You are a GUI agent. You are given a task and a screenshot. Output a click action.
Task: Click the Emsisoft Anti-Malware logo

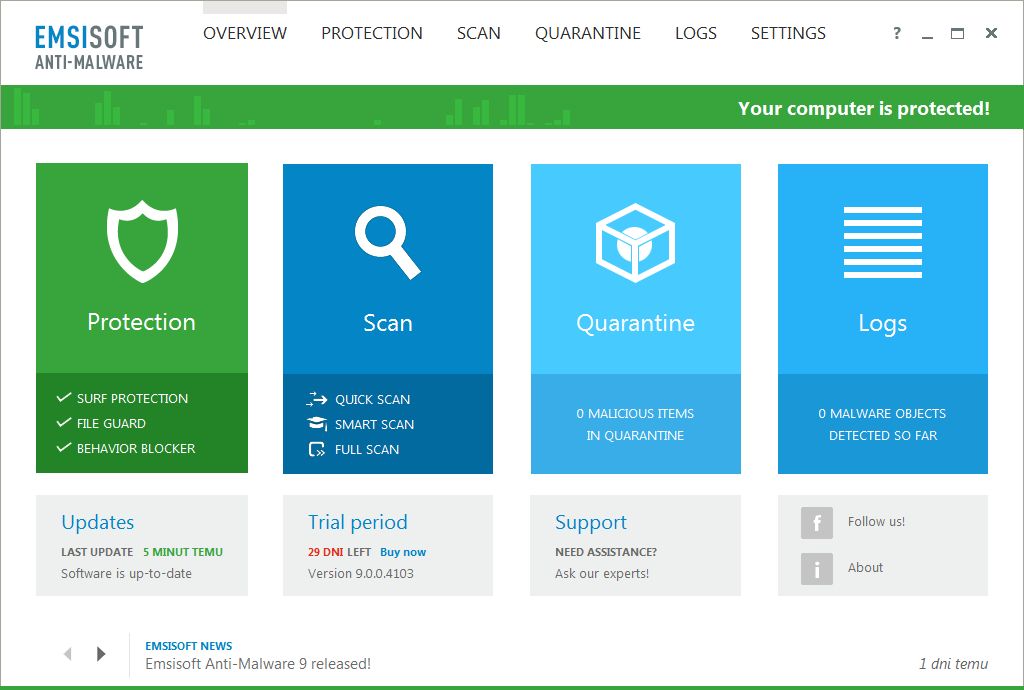pos(89,48)
